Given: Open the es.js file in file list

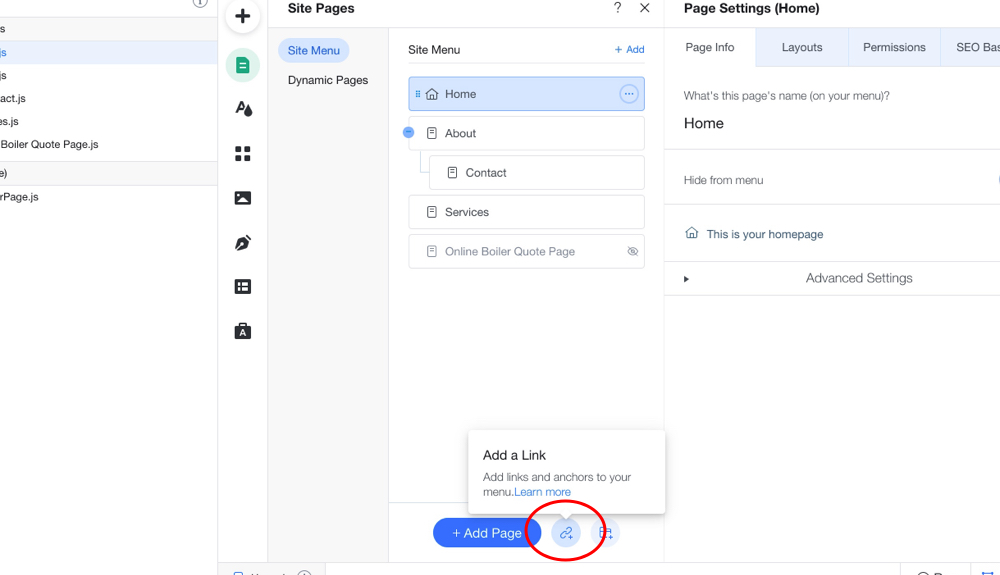Looking at the screenshot, I should coord(9,121).
